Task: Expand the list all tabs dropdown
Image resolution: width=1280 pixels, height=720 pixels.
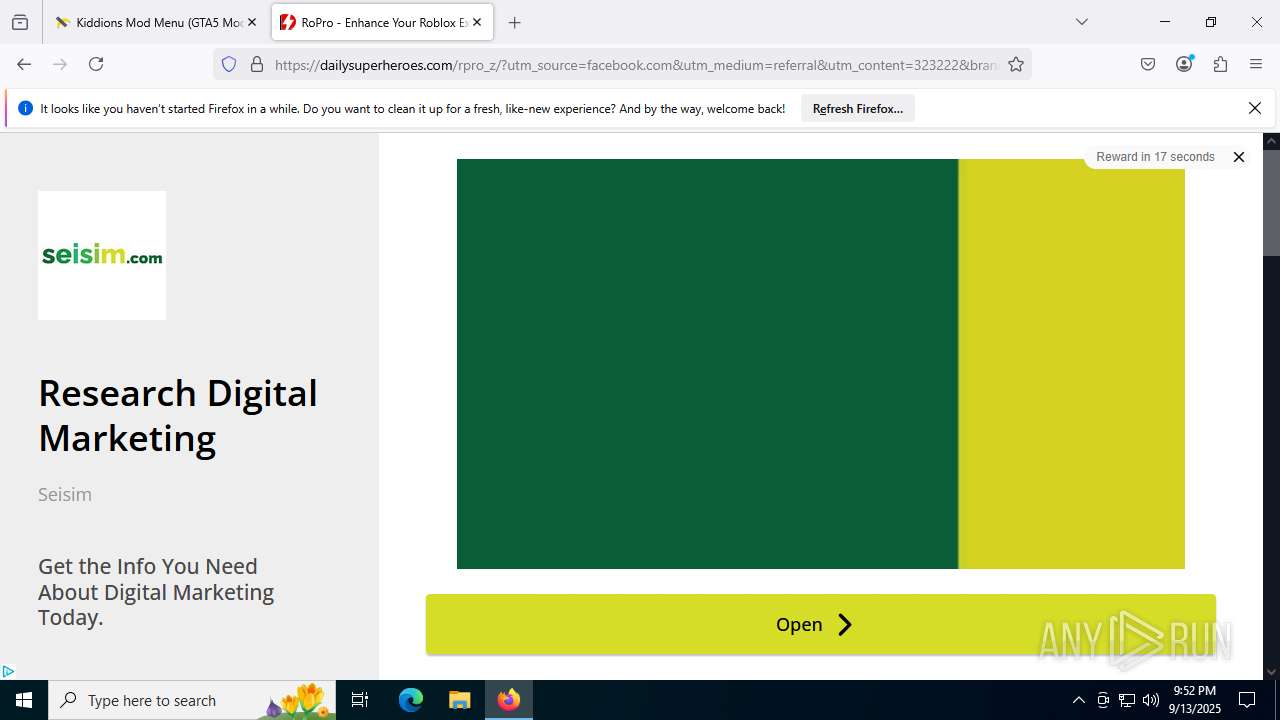Action: 1081,22
